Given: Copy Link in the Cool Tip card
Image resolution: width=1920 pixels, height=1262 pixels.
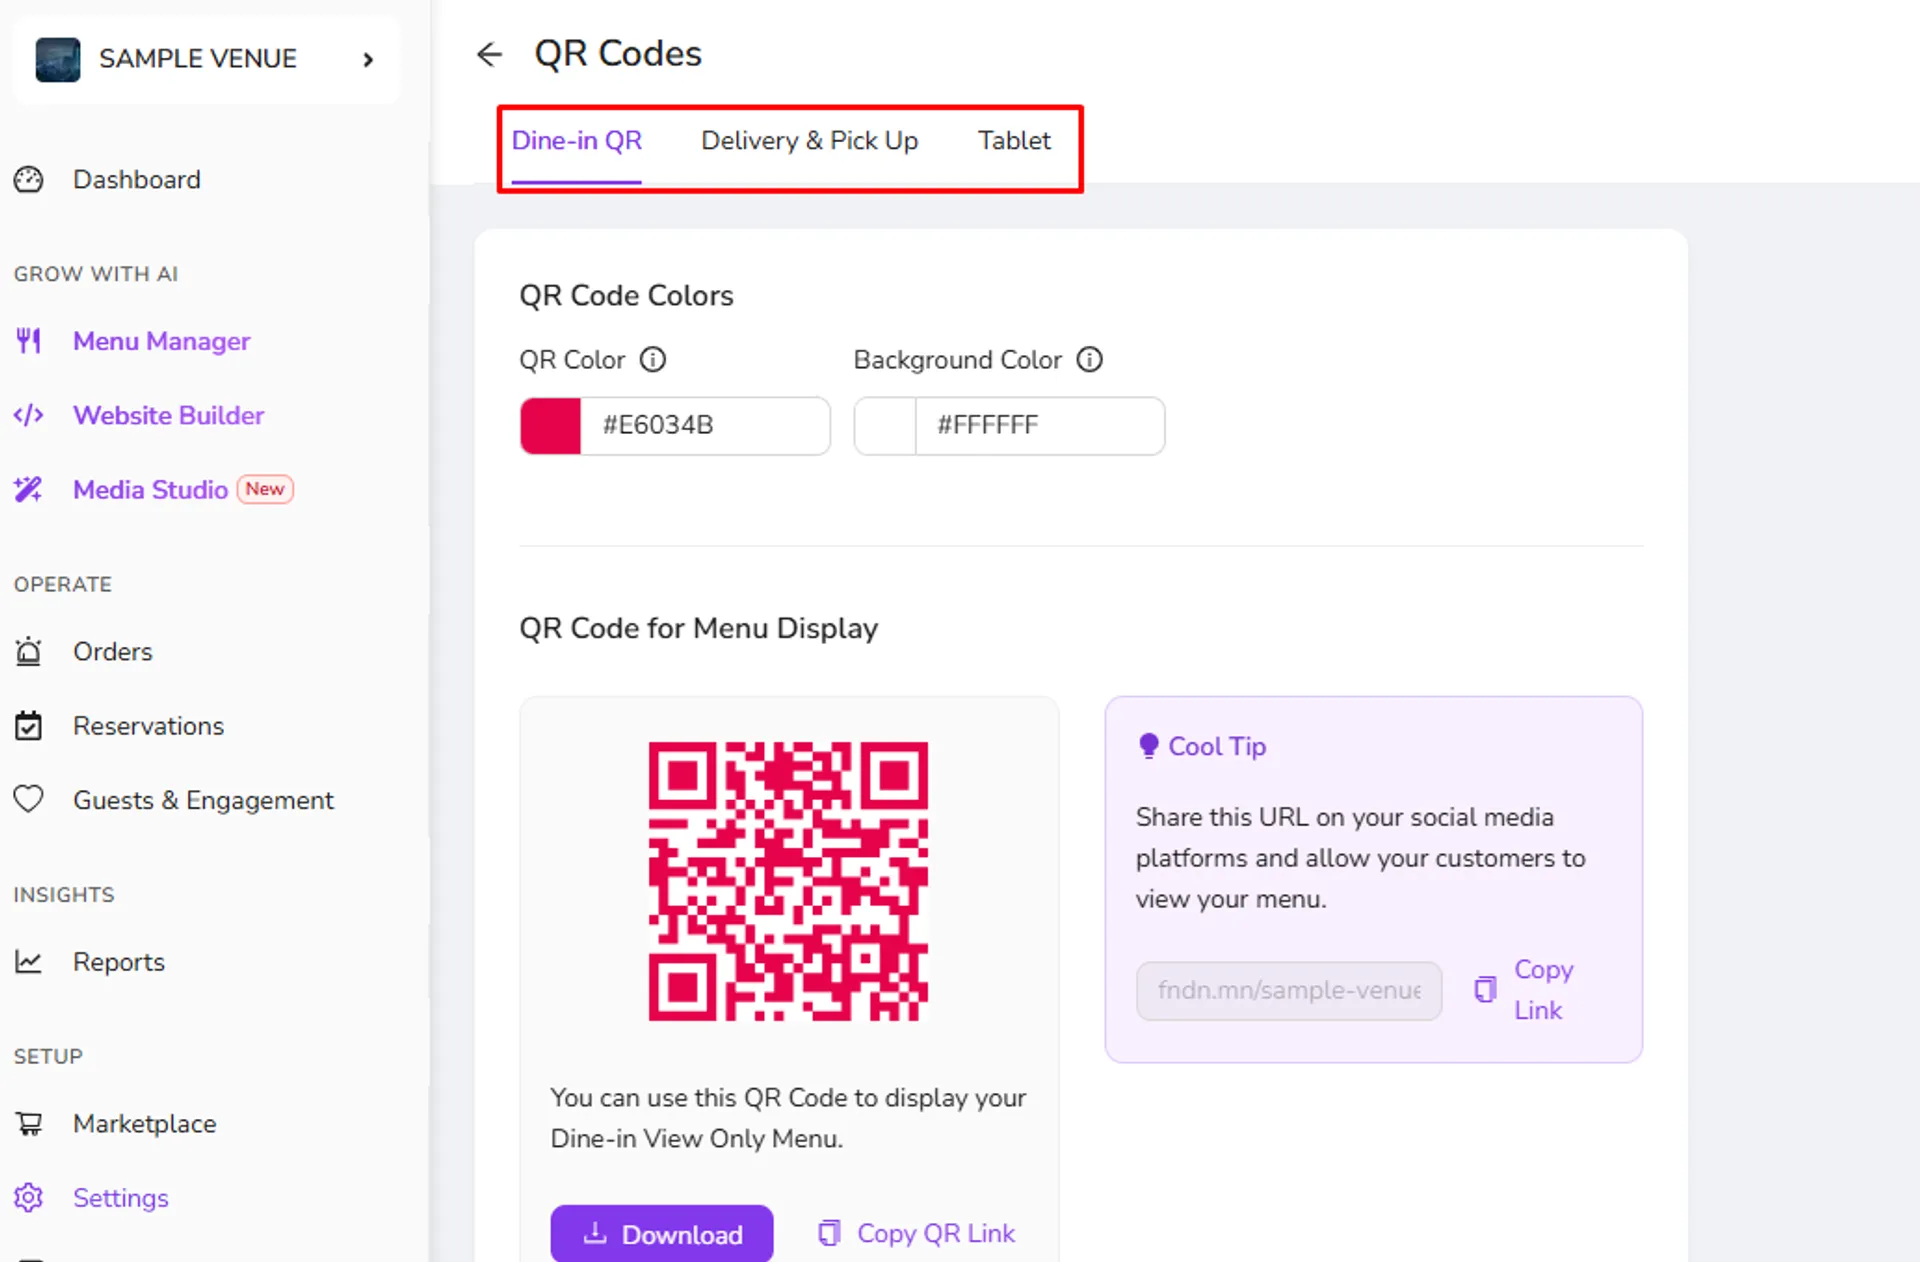Looking at the screenshot, I should point(1525,990).
